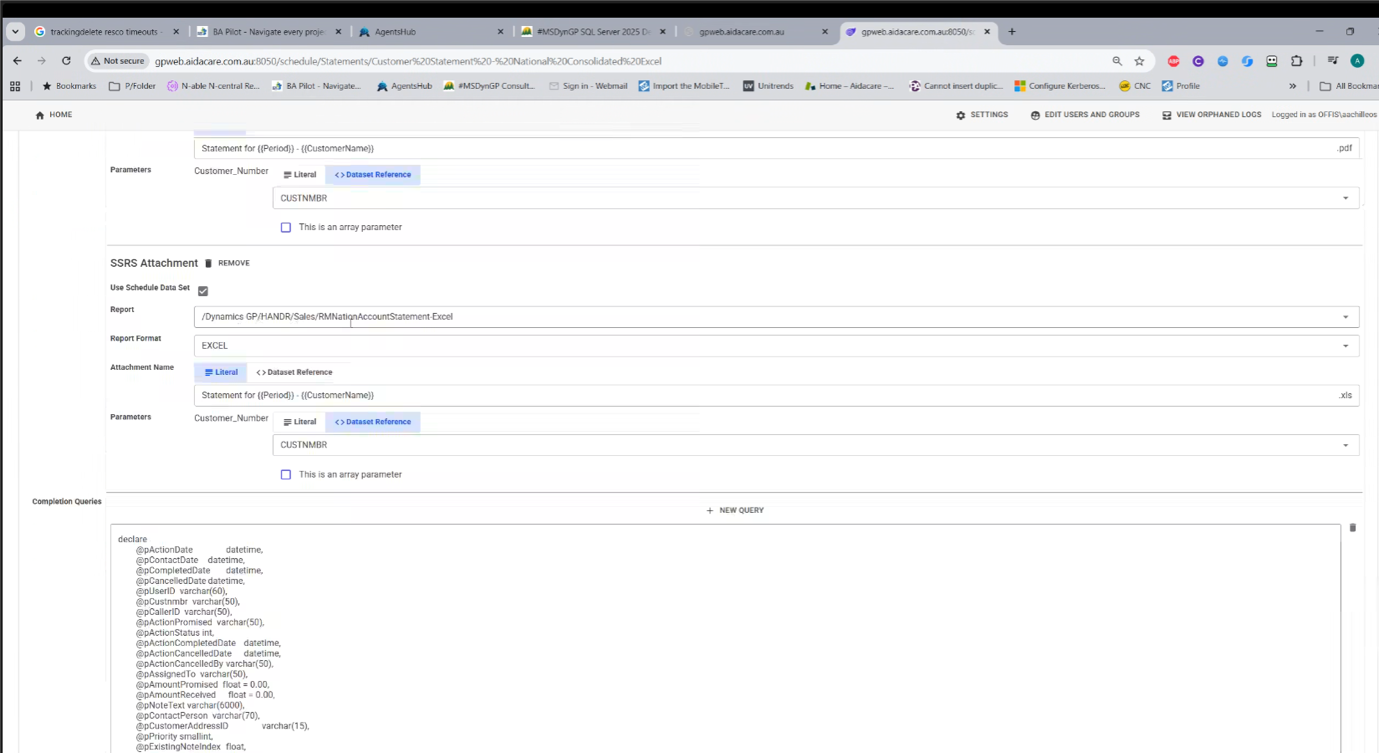Select the Literal tab for Attachment Name
The height and width of the screenshot is (753, 1379).
221,372
